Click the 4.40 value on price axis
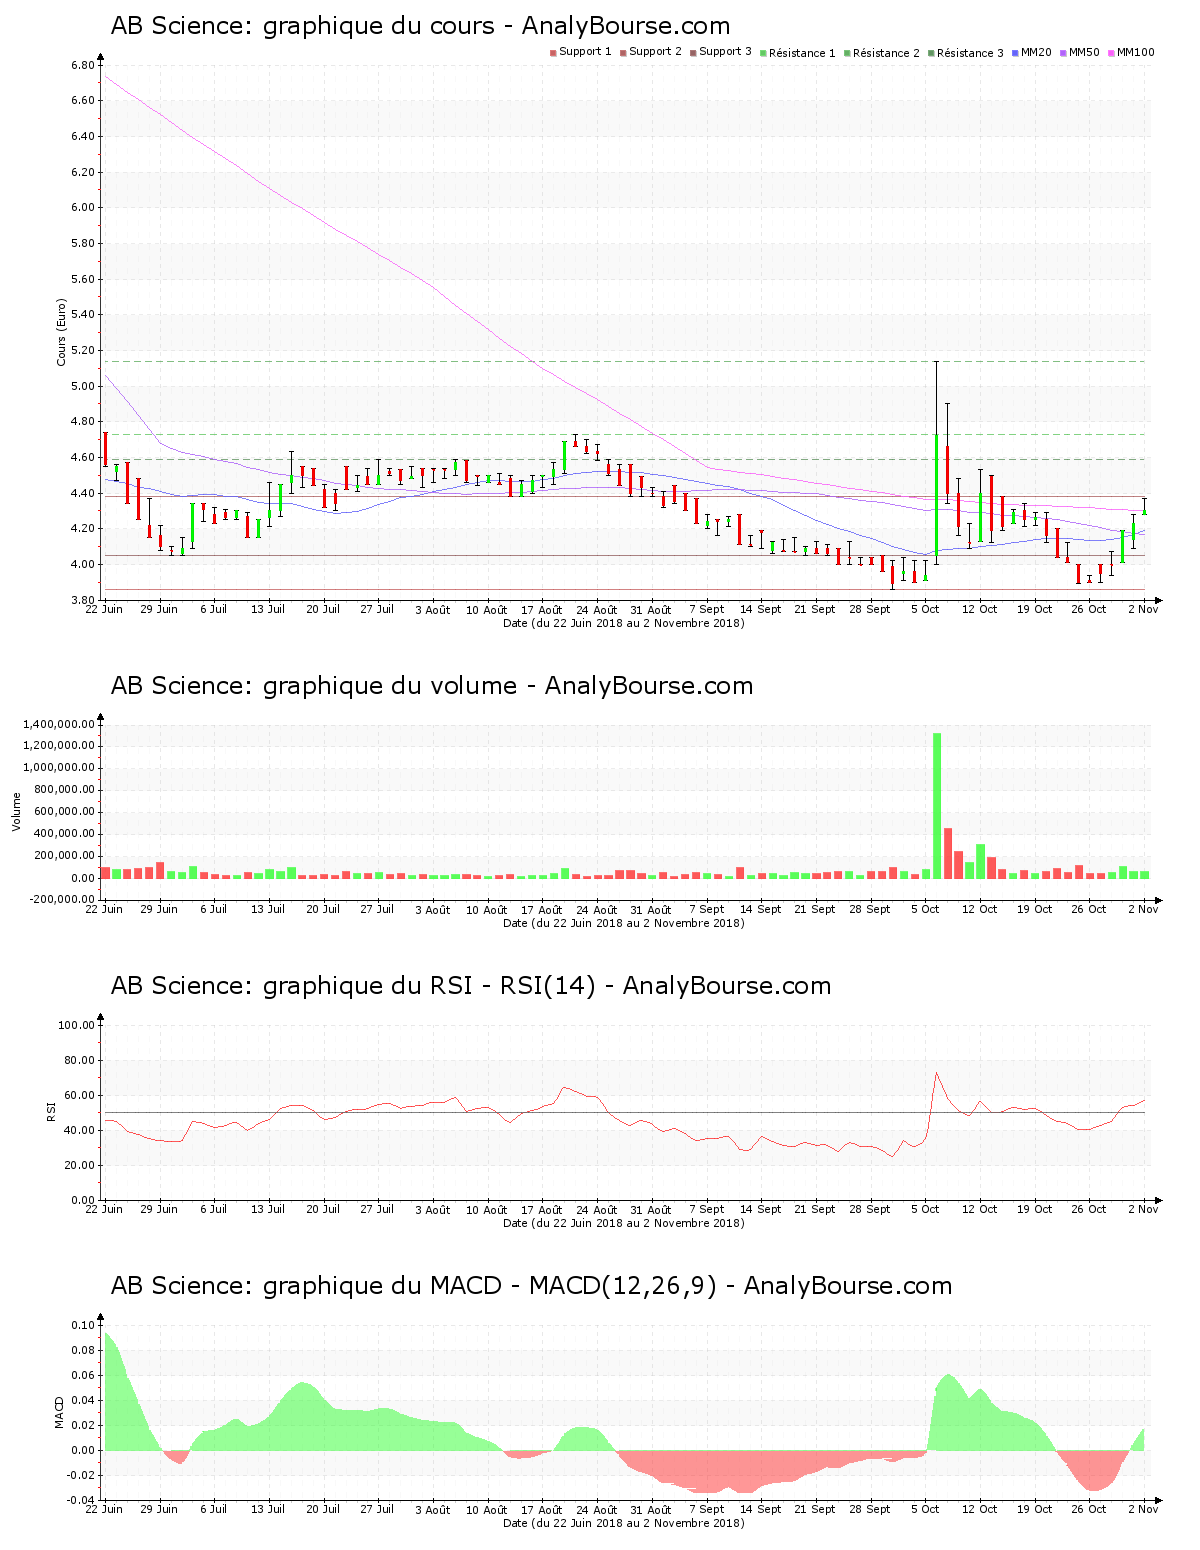 (x=83, y=493)
